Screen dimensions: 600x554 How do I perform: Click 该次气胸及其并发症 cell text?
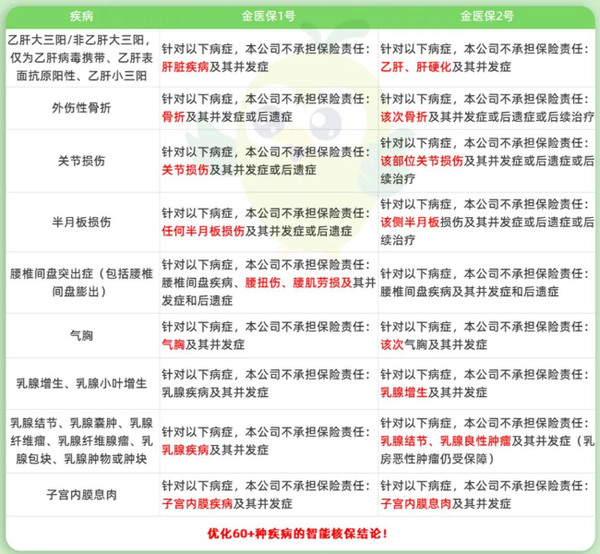[x=434, y=345]
